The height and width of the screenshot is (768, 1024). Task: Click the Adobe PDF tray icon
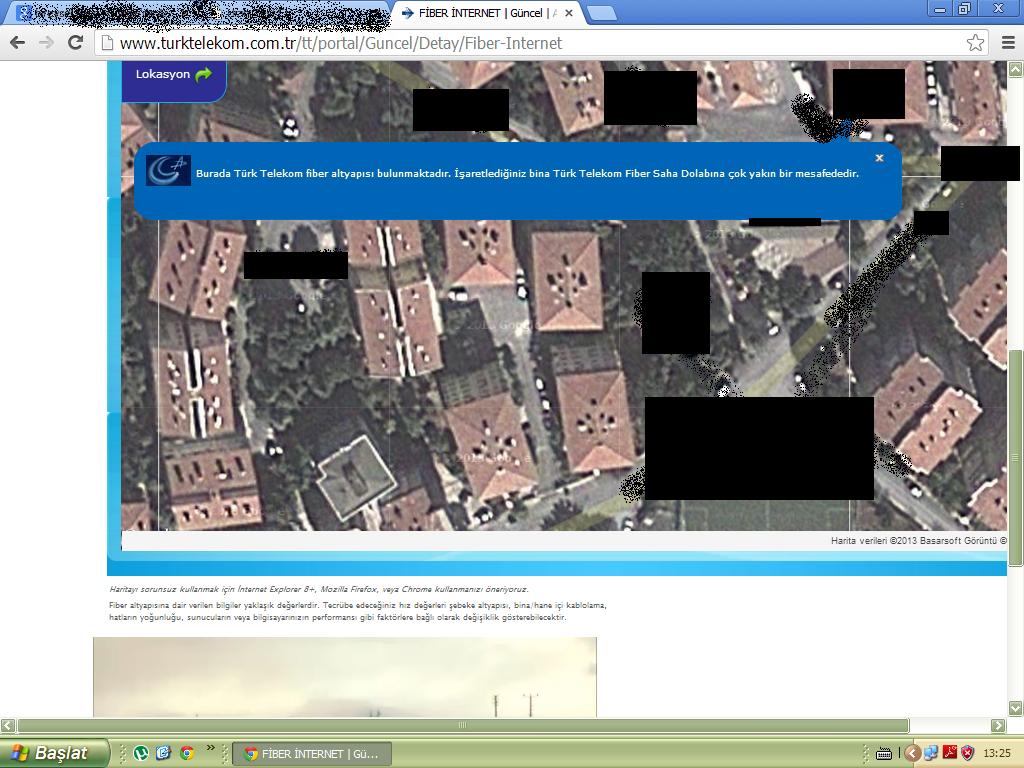[949, 753]
